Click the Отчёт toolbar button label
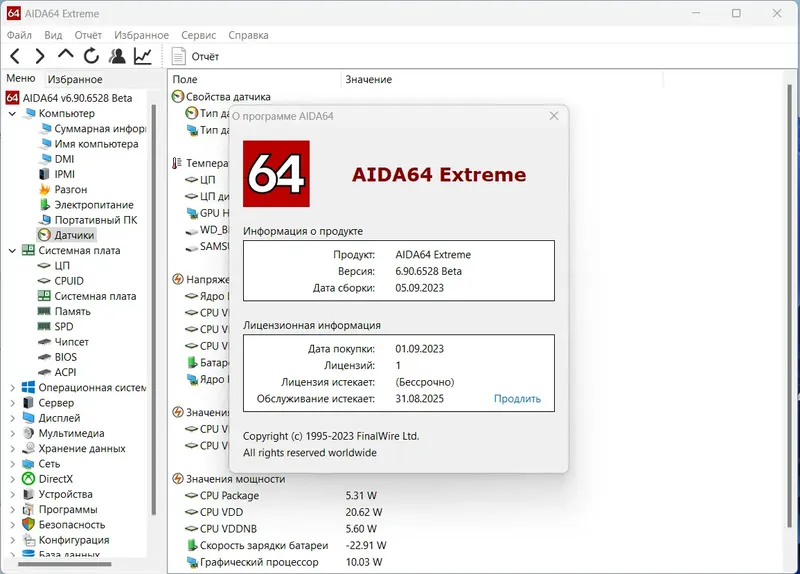 [x=205, y=56]
